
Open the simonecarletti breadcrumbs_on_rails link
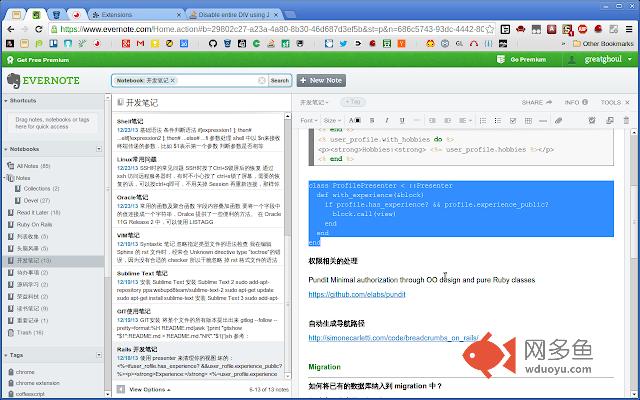(x=394, y=338)
